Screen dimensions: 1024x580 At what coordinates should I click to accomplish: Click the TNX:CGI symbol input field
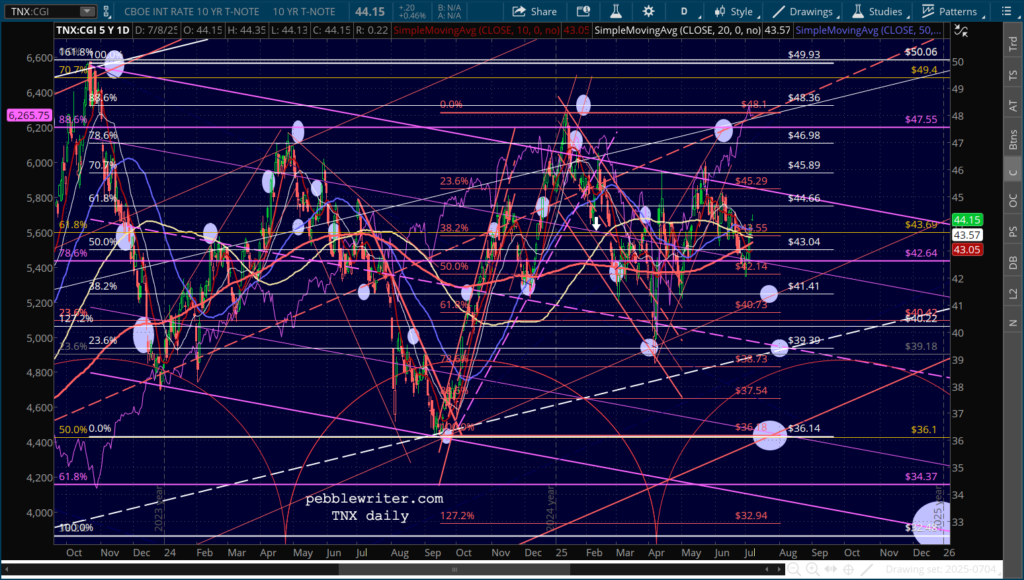(38, 11)
